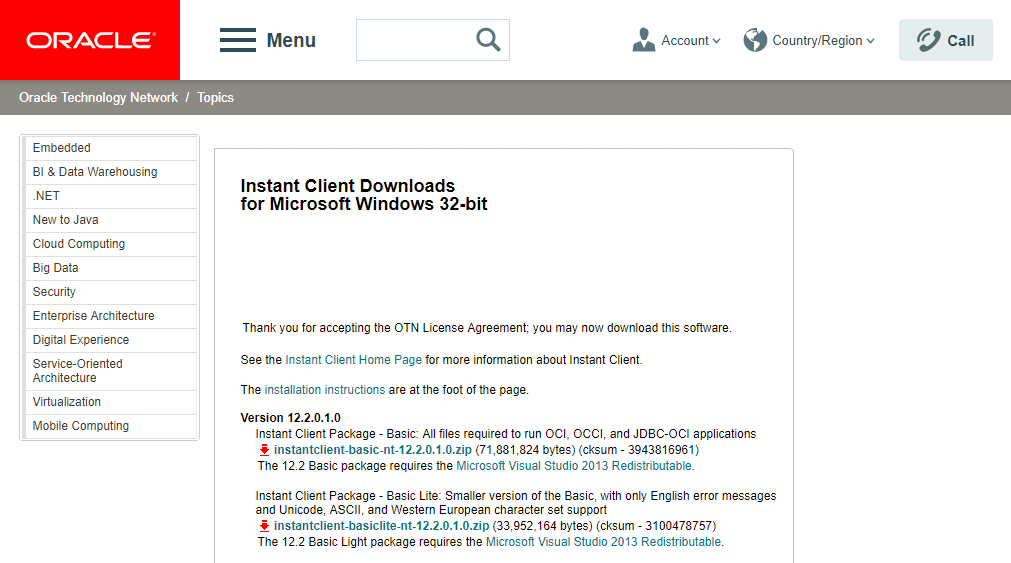Viewport: 1011px width, 563px height.
Task: Click the search magnifier icon
Action: pos(488,40)
